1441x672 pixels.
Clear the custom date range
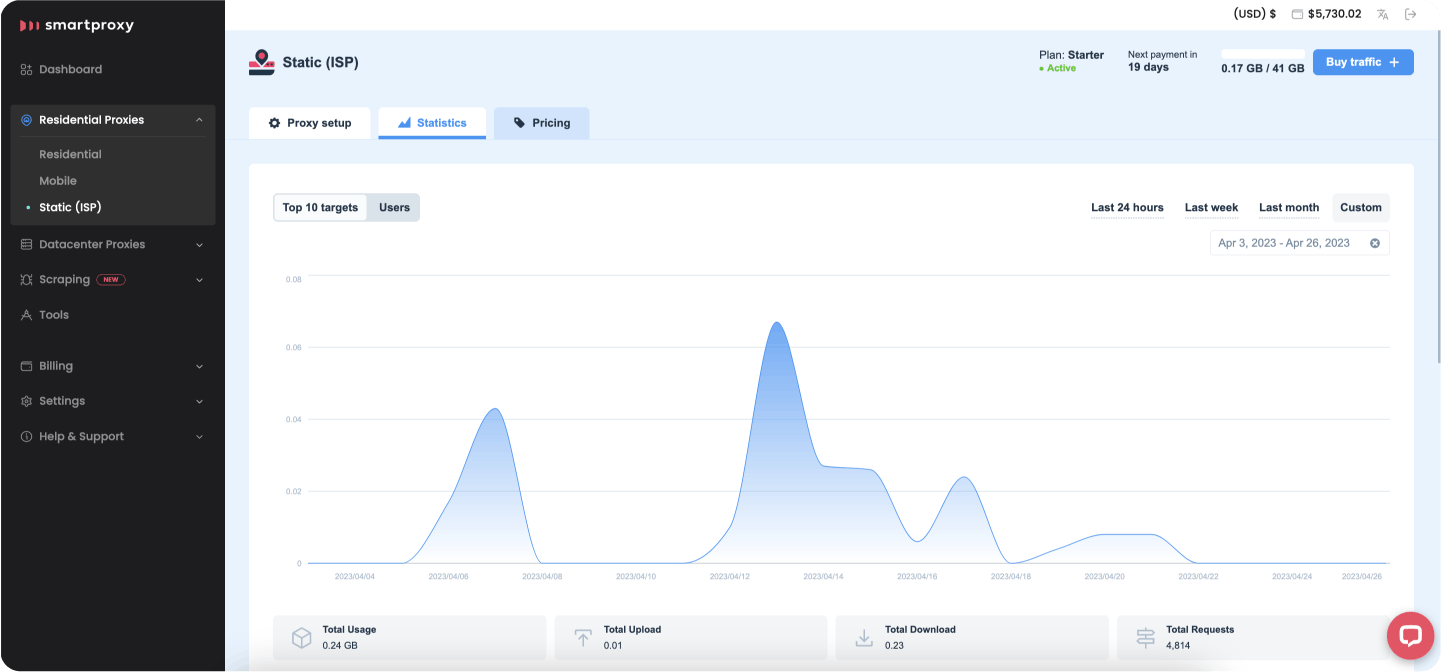[1375, 243]
